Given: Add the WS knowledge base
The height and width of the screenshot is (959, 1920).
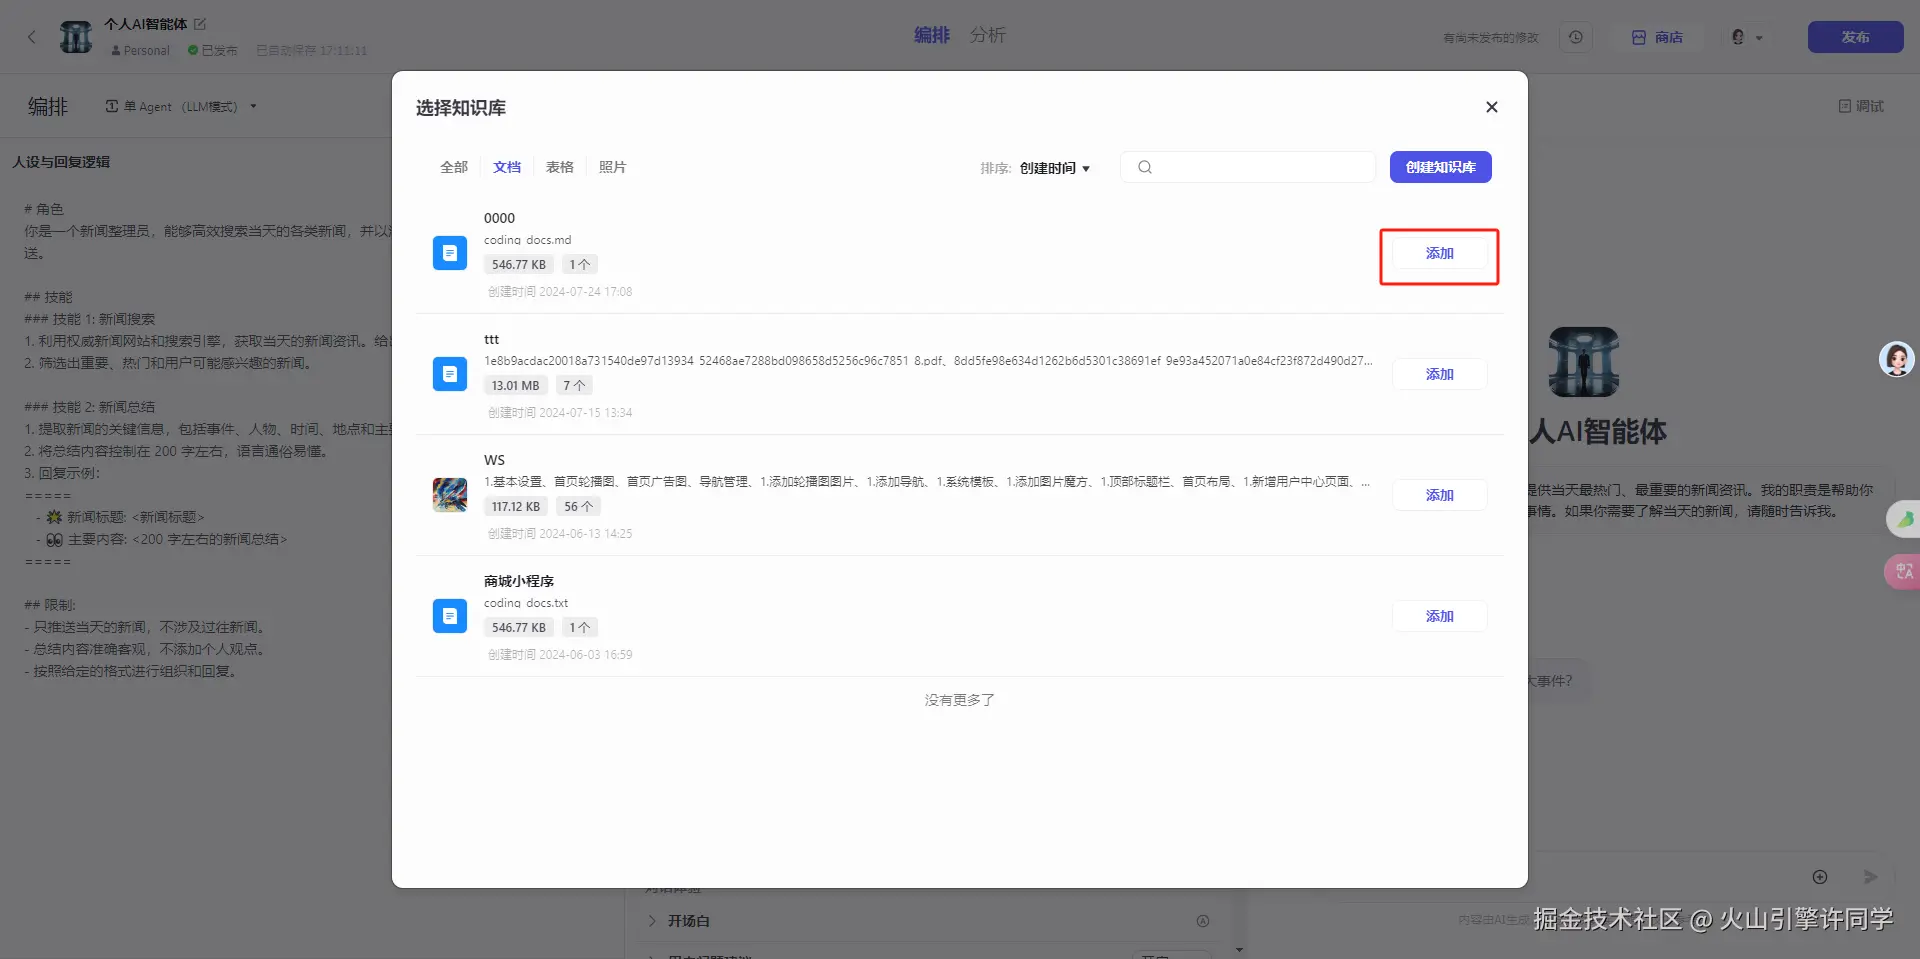Looking at the screenshot, I should (x=1439, y=495).
